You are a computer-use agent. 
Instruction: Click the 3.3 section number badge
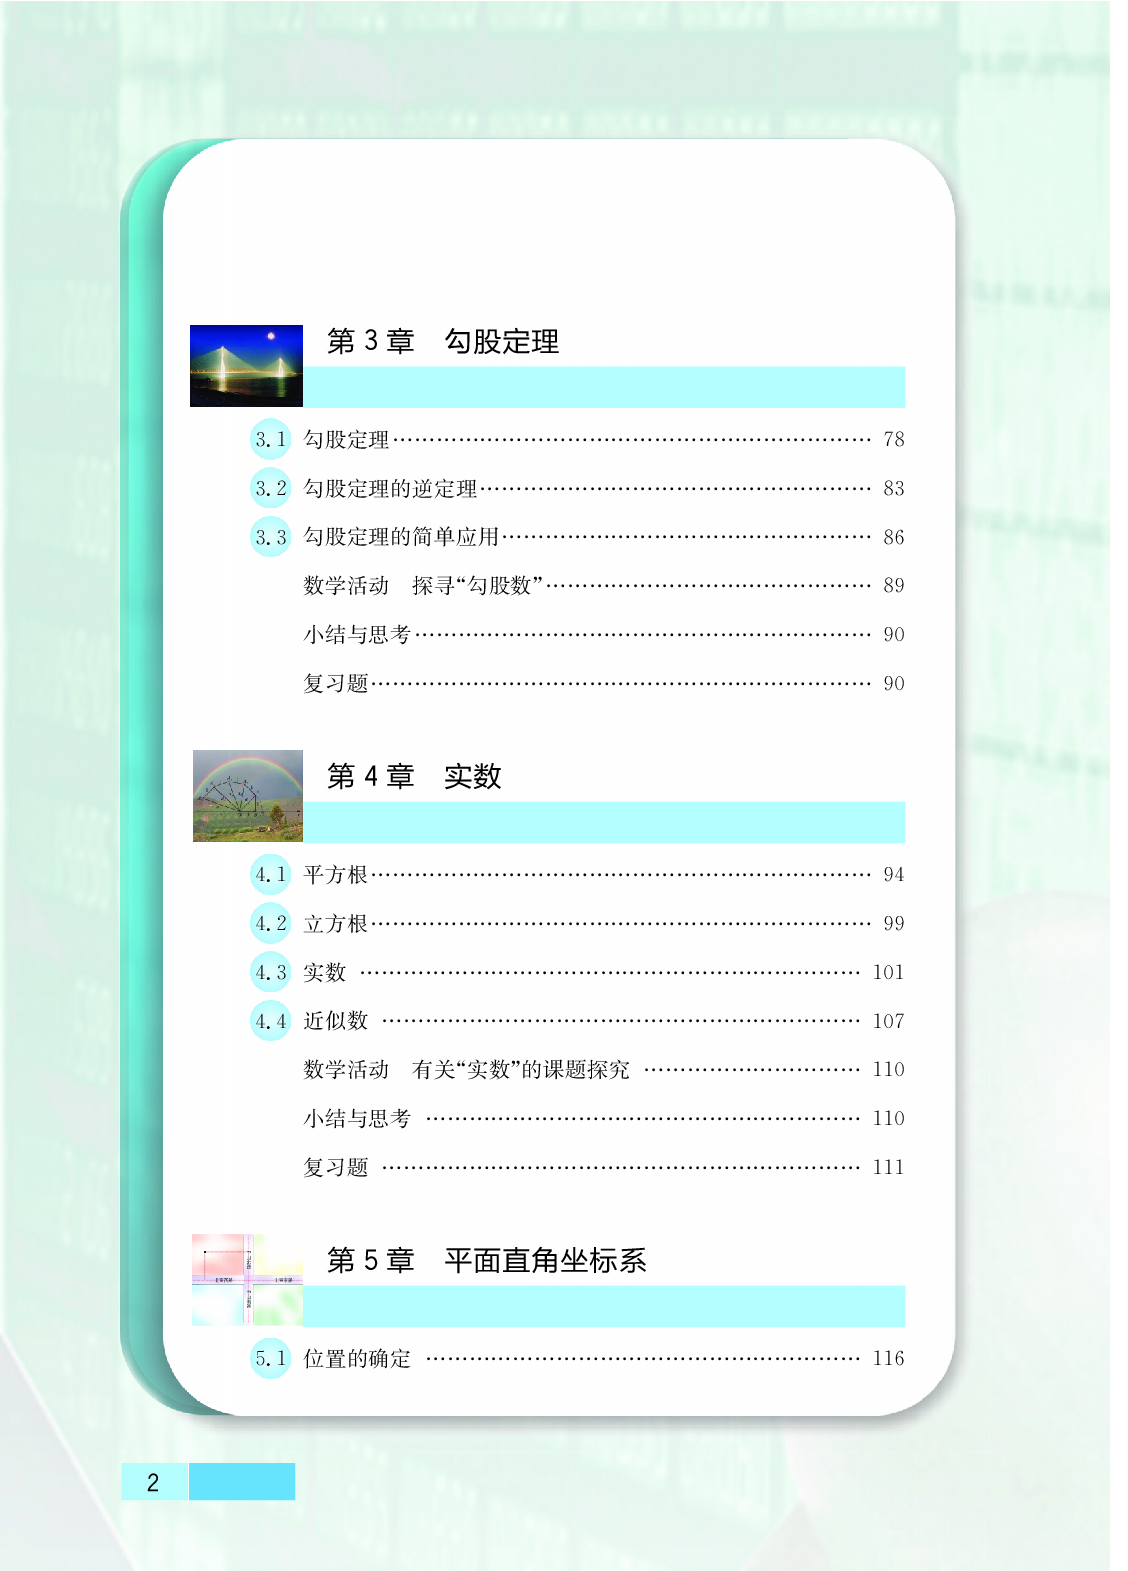[x=270, y=537]
